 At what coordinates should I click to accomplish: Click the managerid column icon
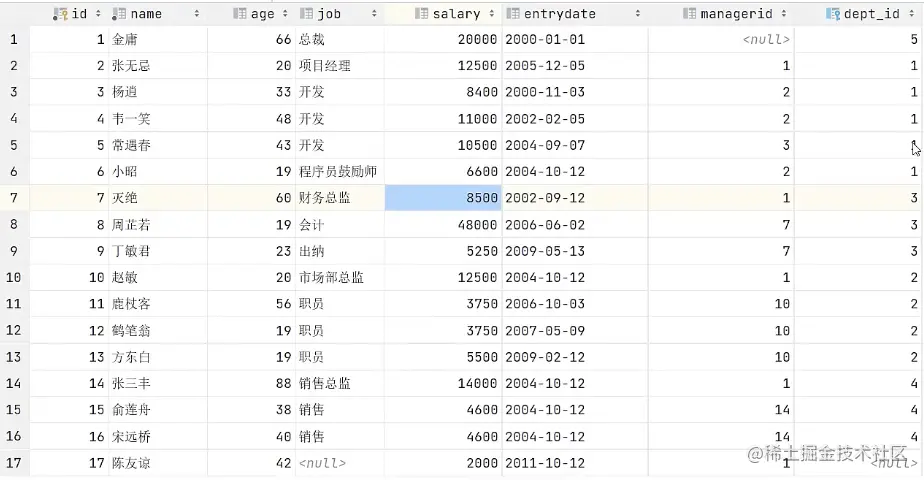(689, 14)
